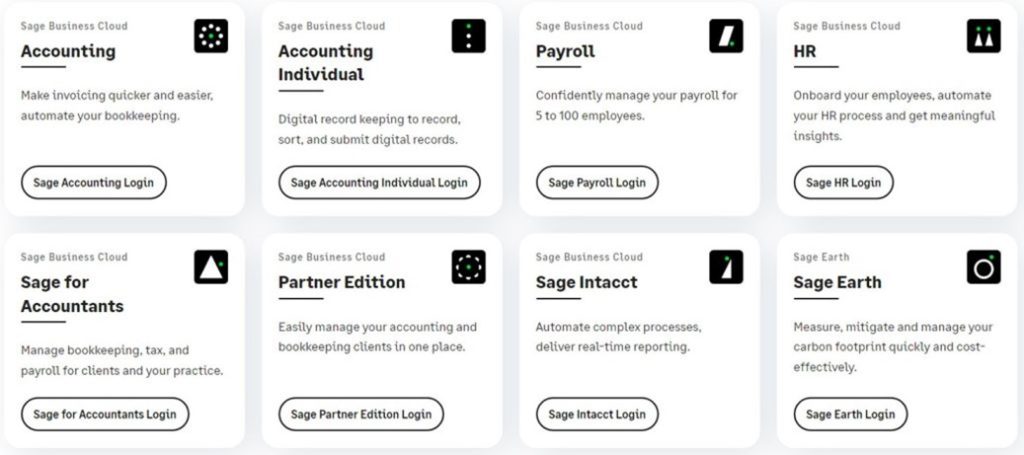Click the Sage Accounting dotted-circle icon
Viewport: 1024px width, 455px height.
[211, 36]
